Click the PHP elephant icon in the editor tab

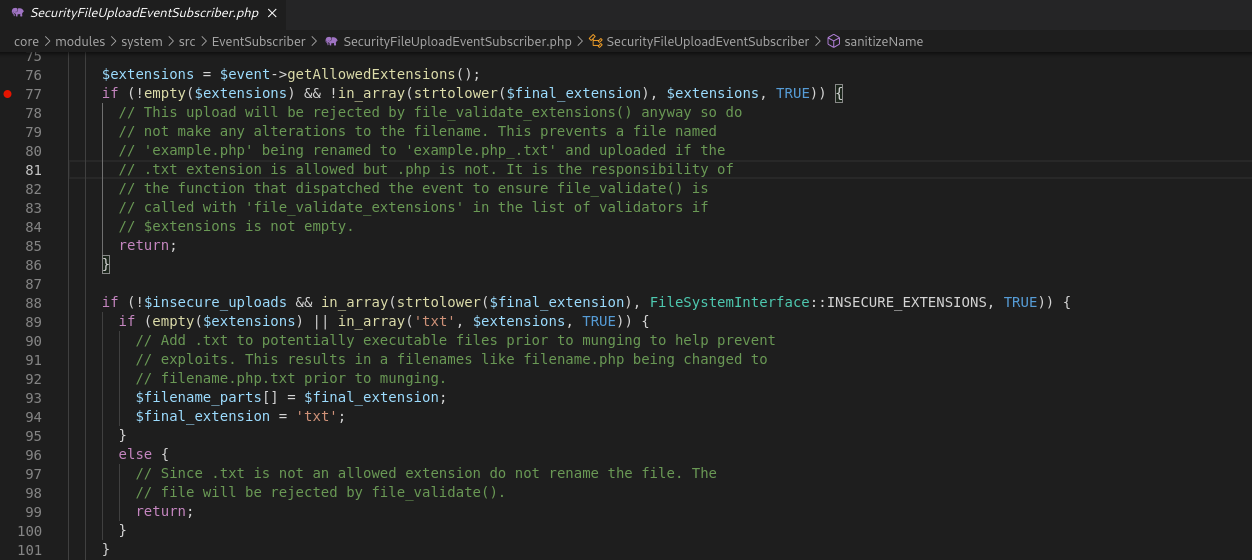click(17, 13)
